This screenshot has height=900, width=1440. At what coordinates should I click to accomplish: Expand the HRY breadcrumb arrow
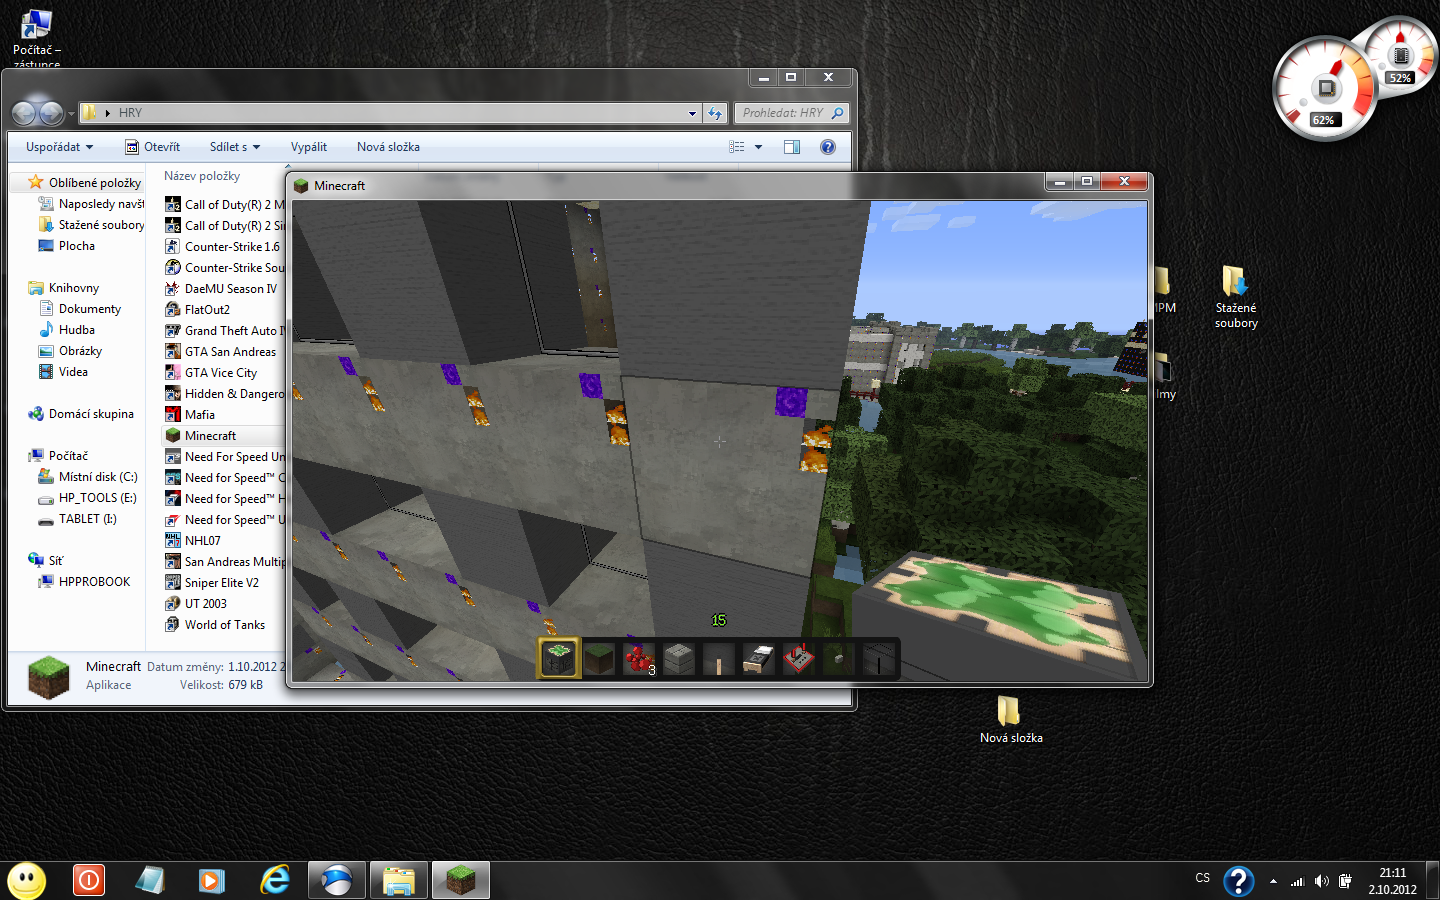point(107,113)
